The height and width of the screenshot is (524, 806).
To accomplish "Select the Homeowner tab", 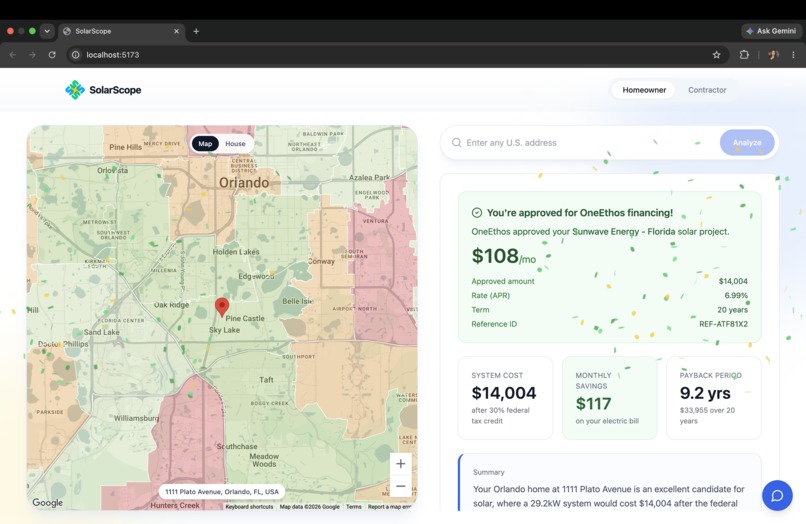I will pos(644,90).
